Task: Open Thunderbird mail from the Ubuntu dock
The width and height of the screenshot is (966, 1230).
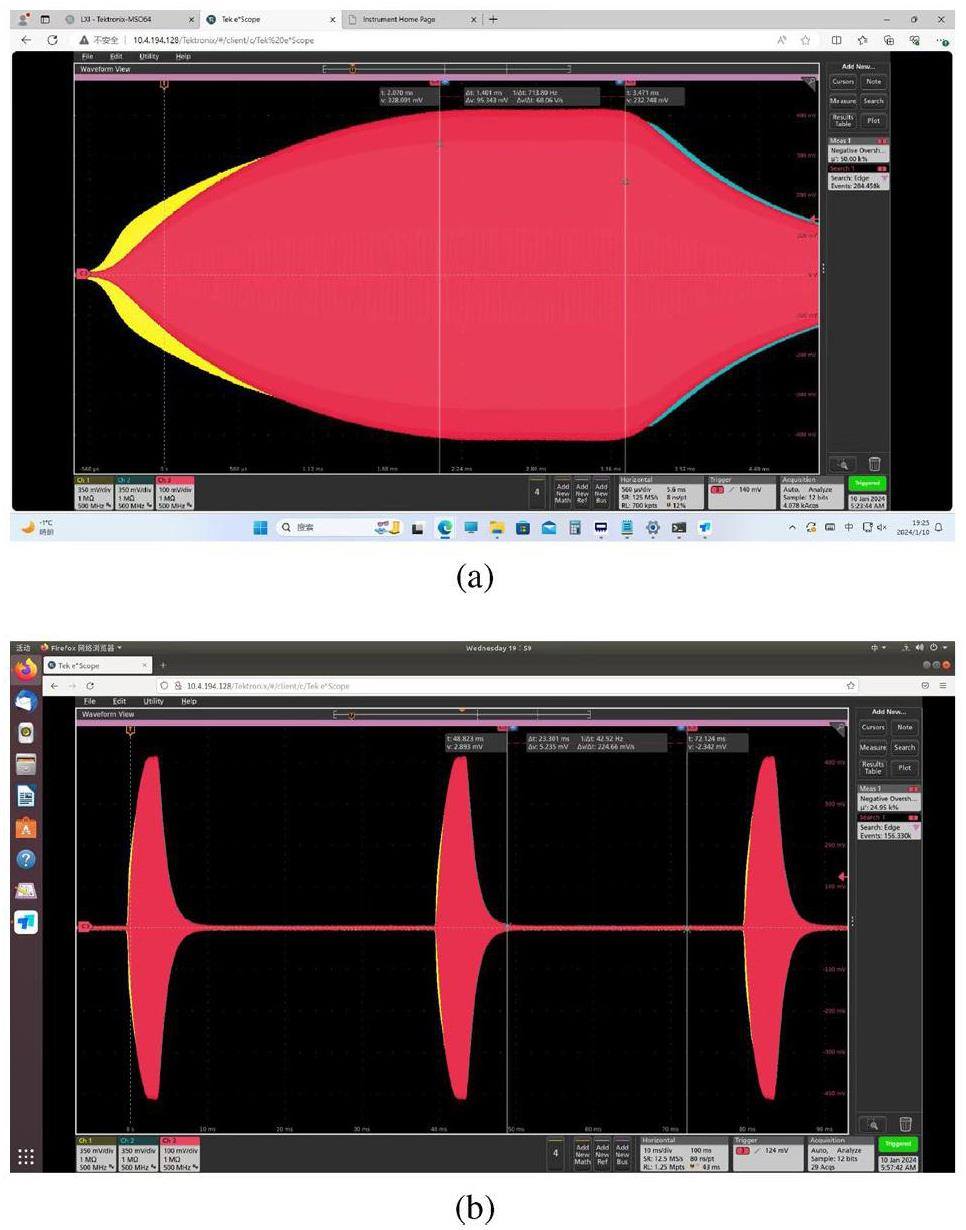Action: tap(26, 700)
